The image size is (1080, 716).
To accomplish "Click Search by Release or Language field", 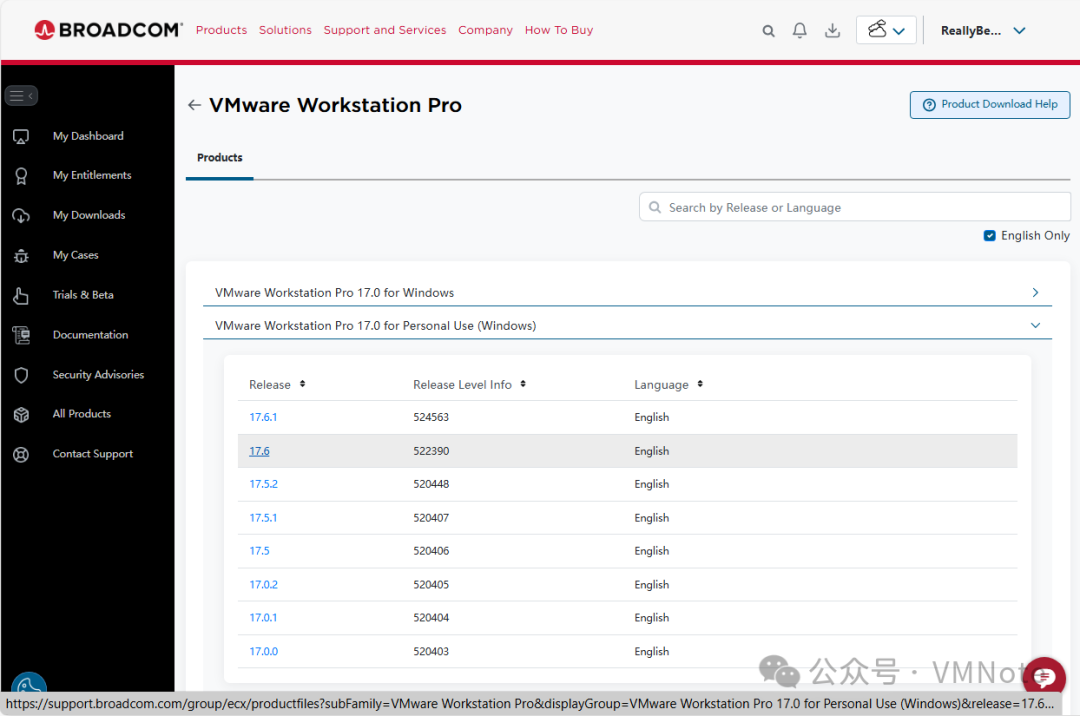I will point(855,207).
